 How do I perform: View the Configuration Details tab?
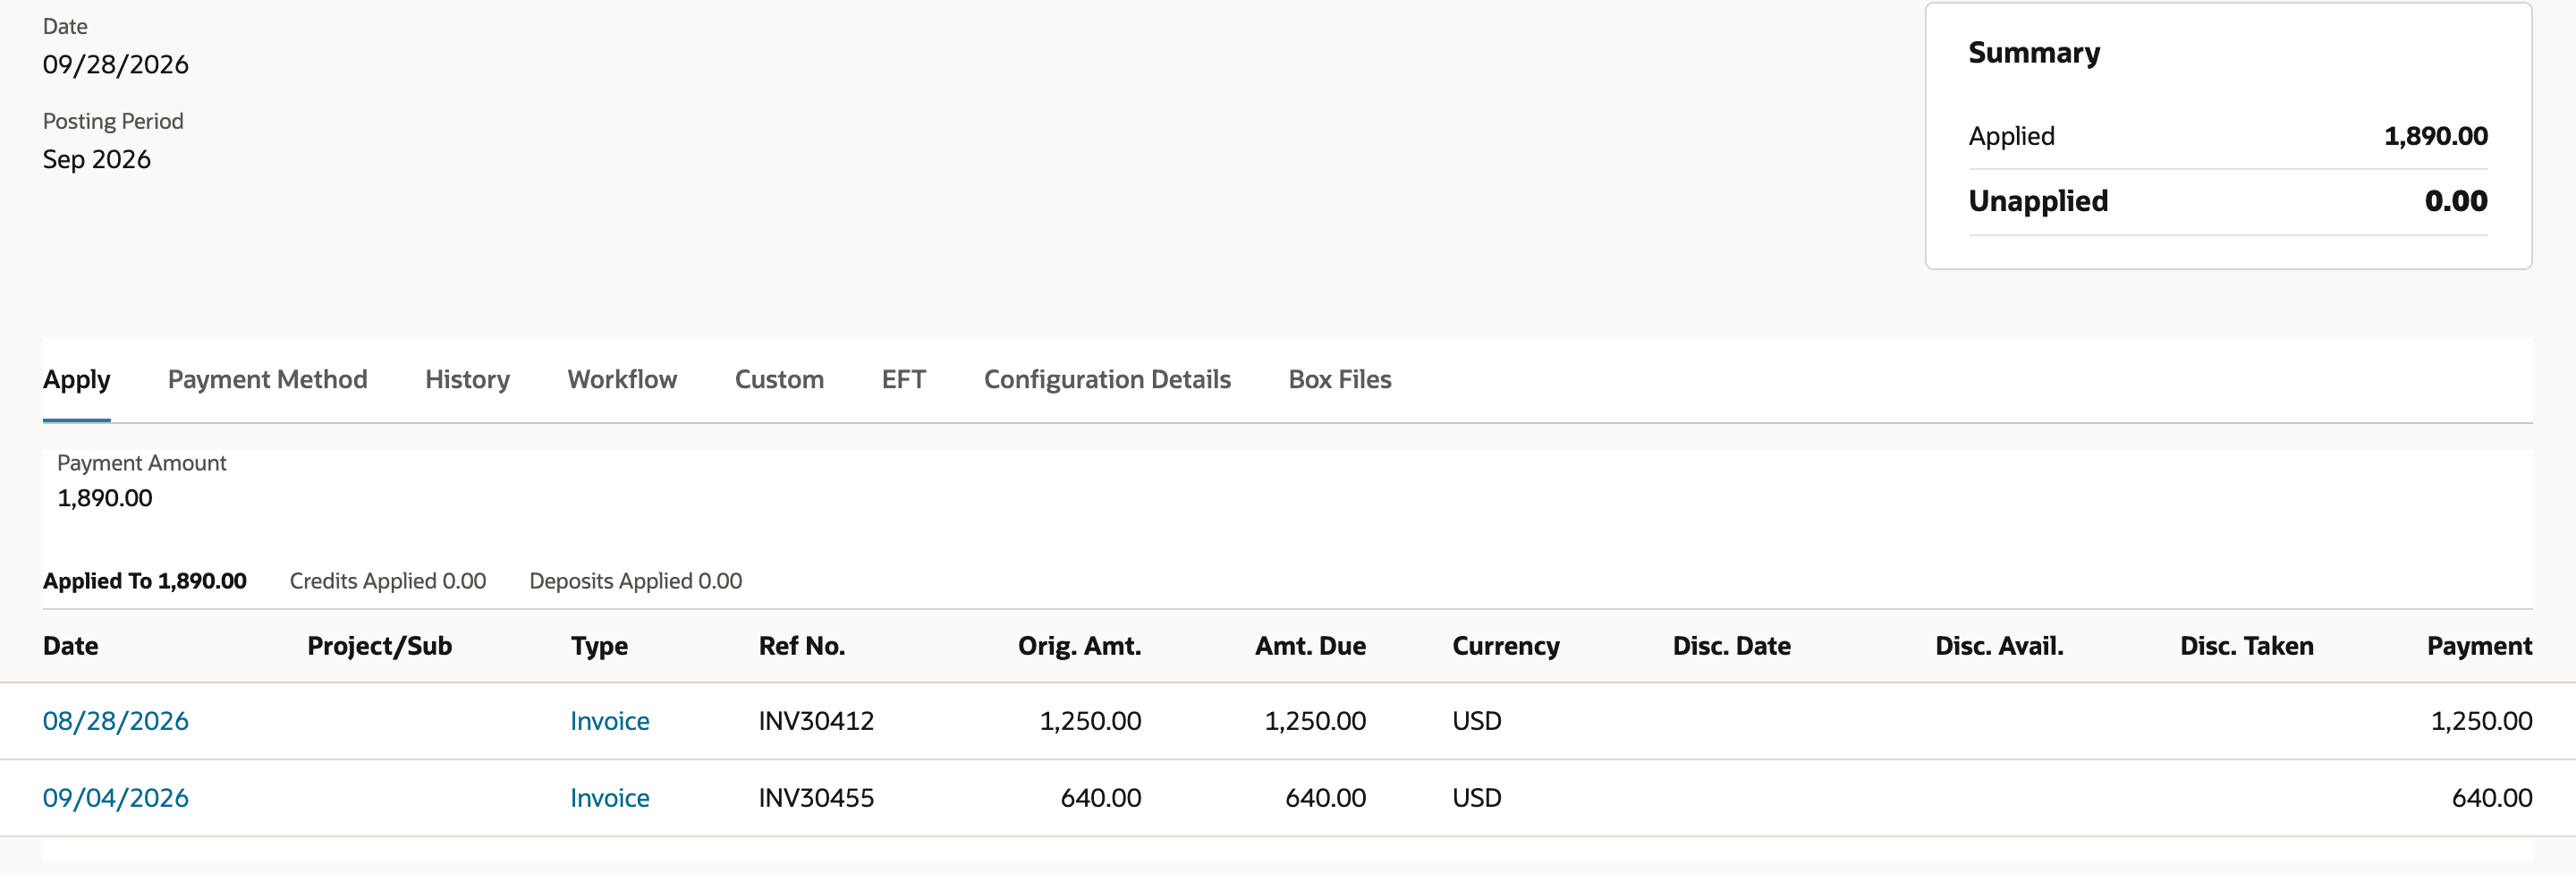pos(1107,379)
